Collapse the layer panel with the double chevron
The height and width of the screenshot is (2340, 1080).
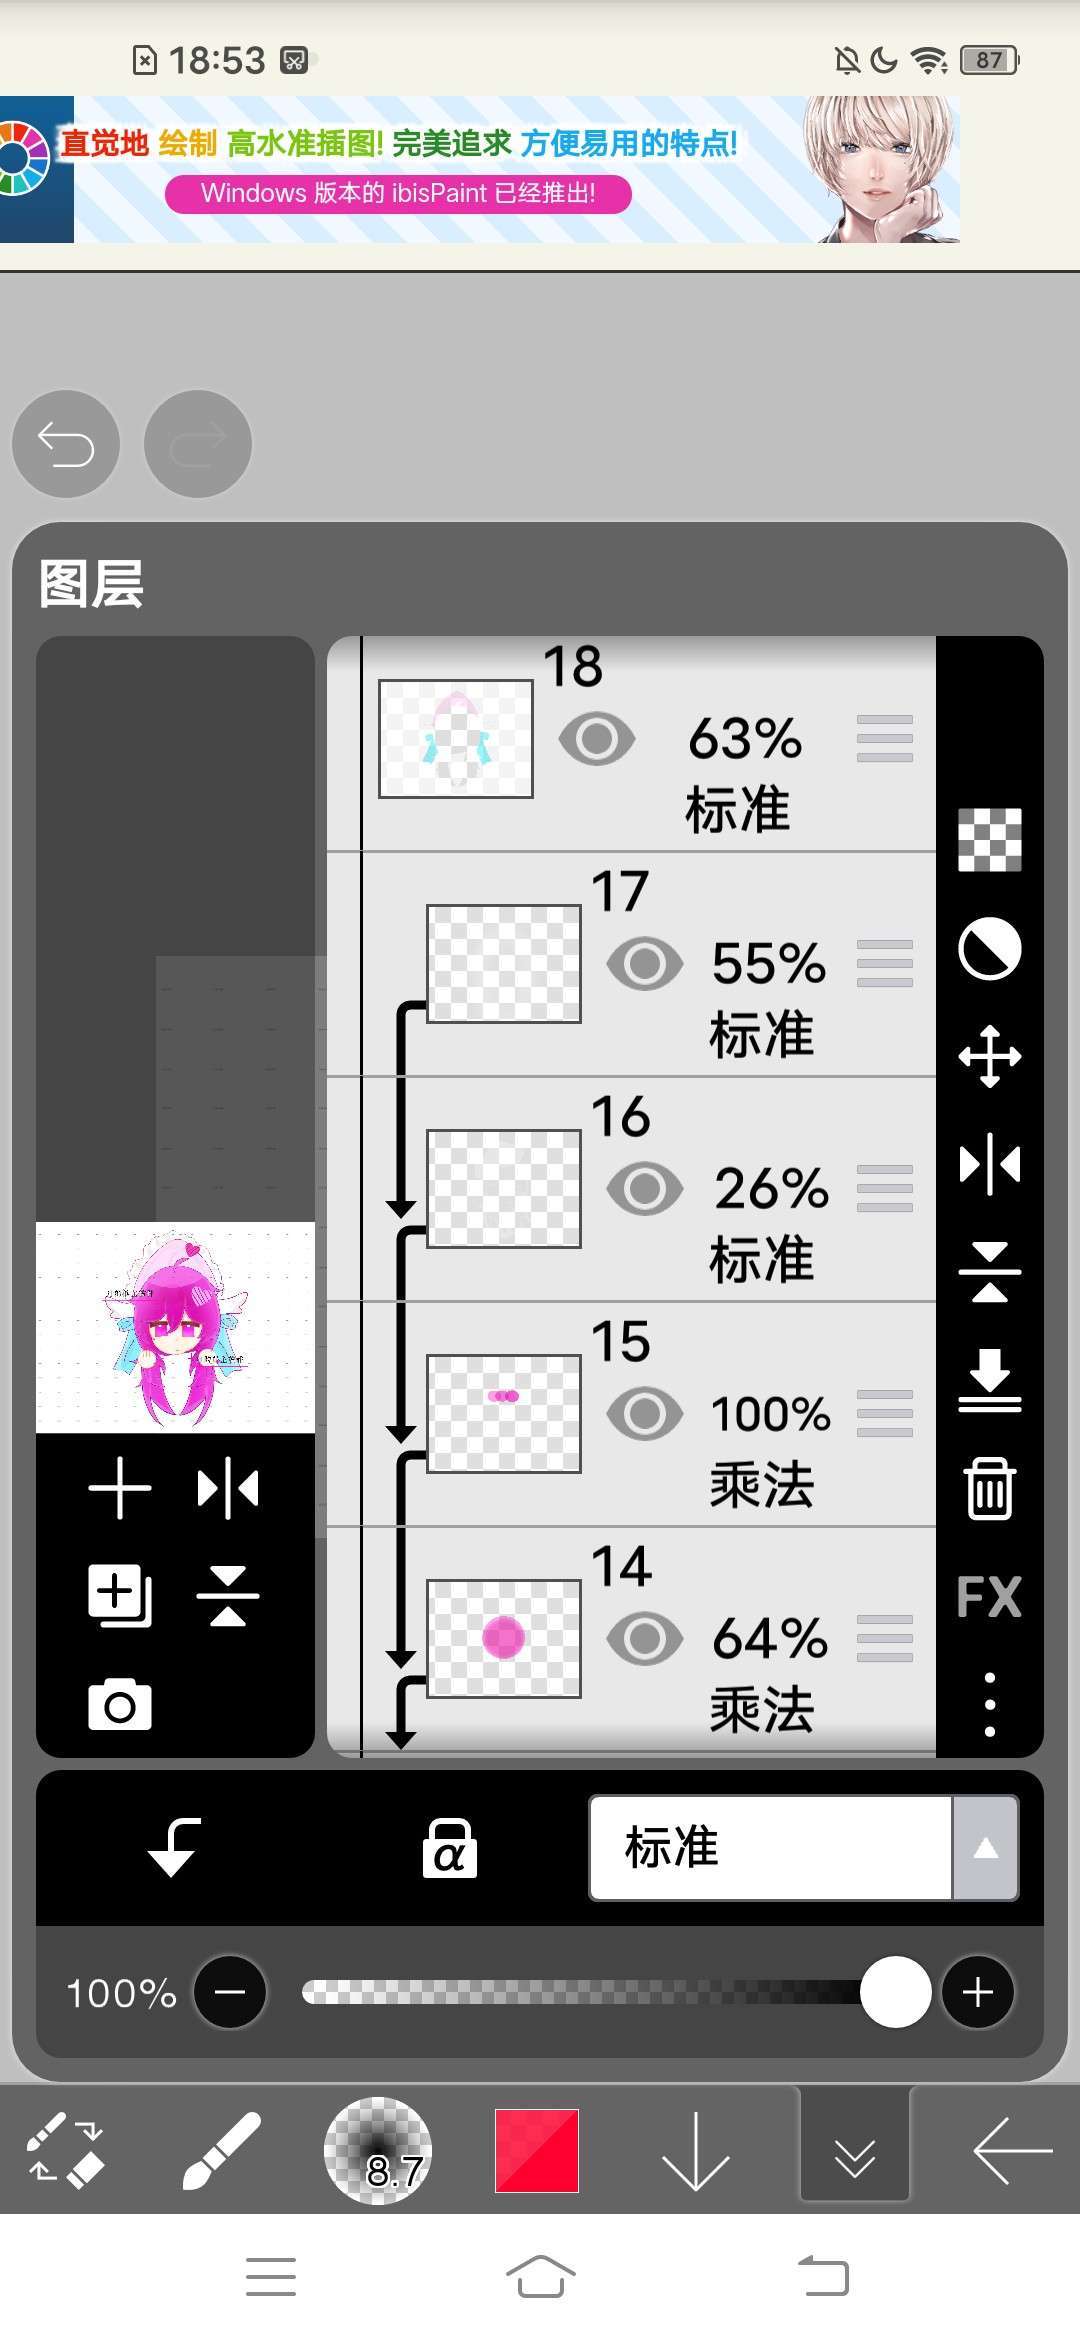(x=854, y=2150)
